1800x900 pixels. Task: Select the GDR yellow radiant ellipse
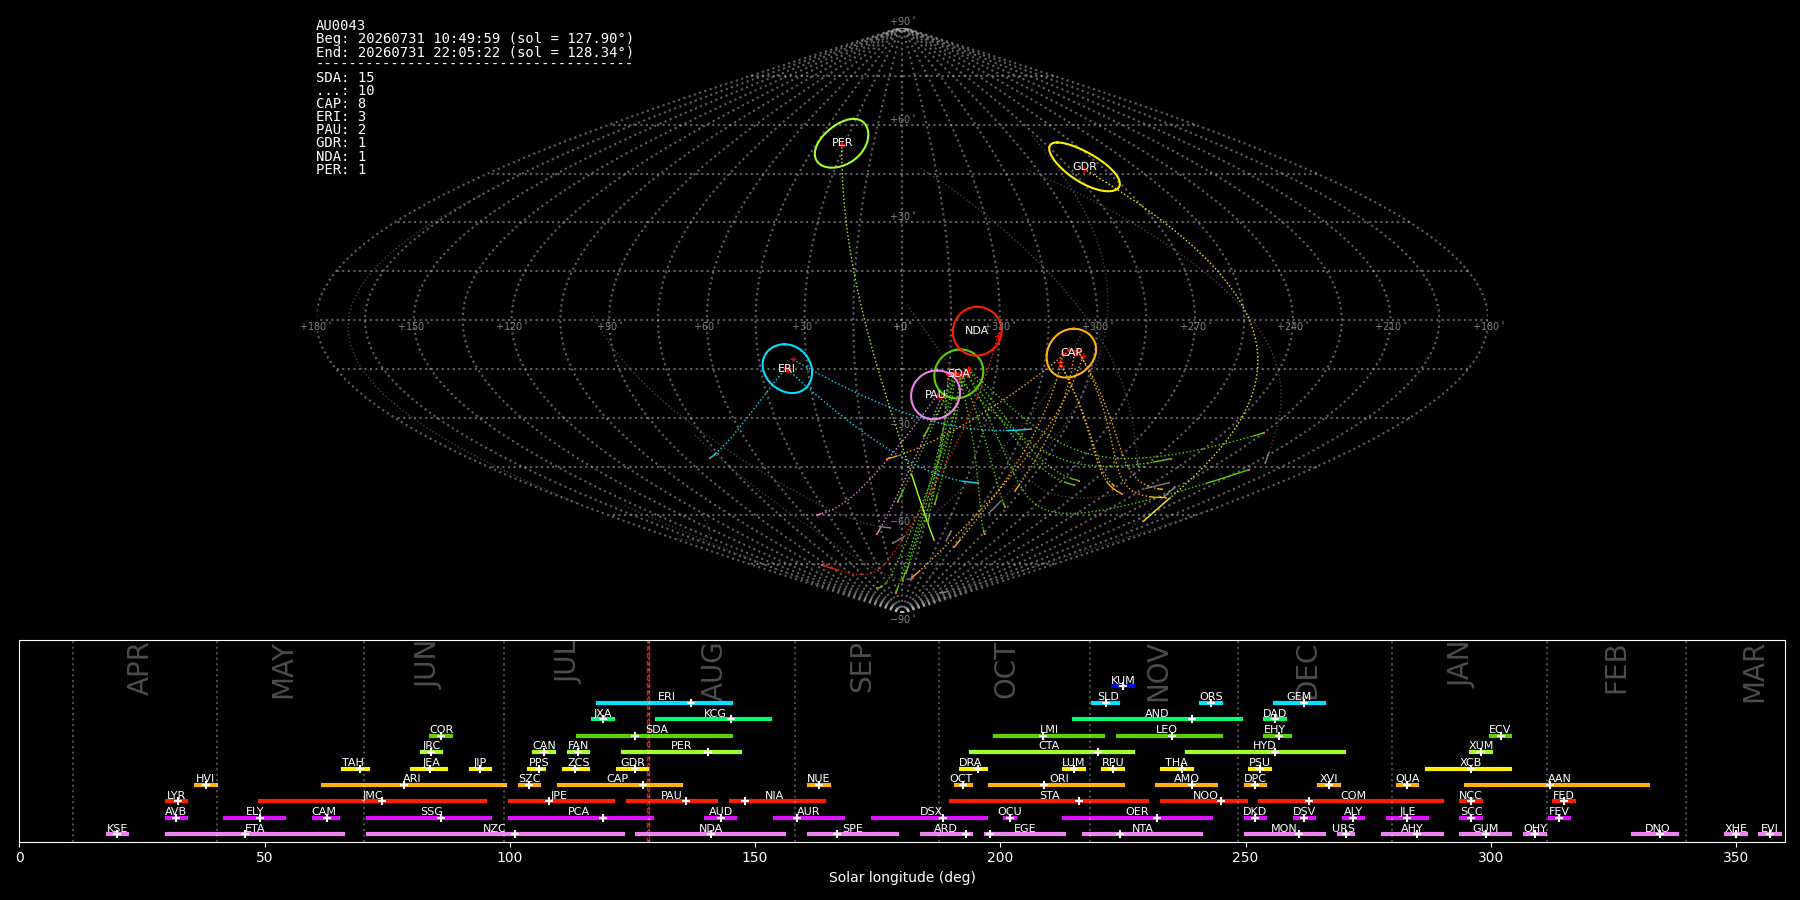point(1084,167)
